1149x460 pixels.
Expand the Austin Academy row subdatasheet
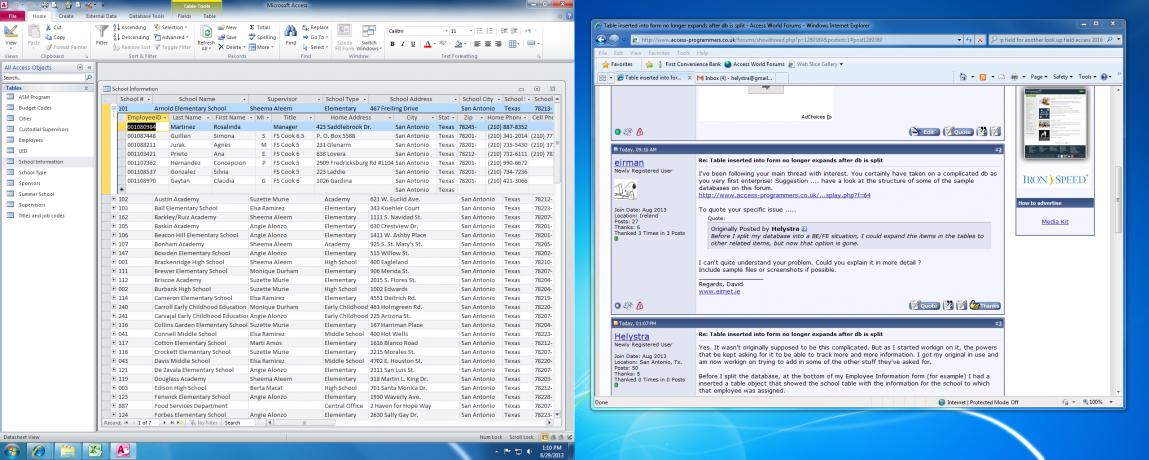coord(113,199)
